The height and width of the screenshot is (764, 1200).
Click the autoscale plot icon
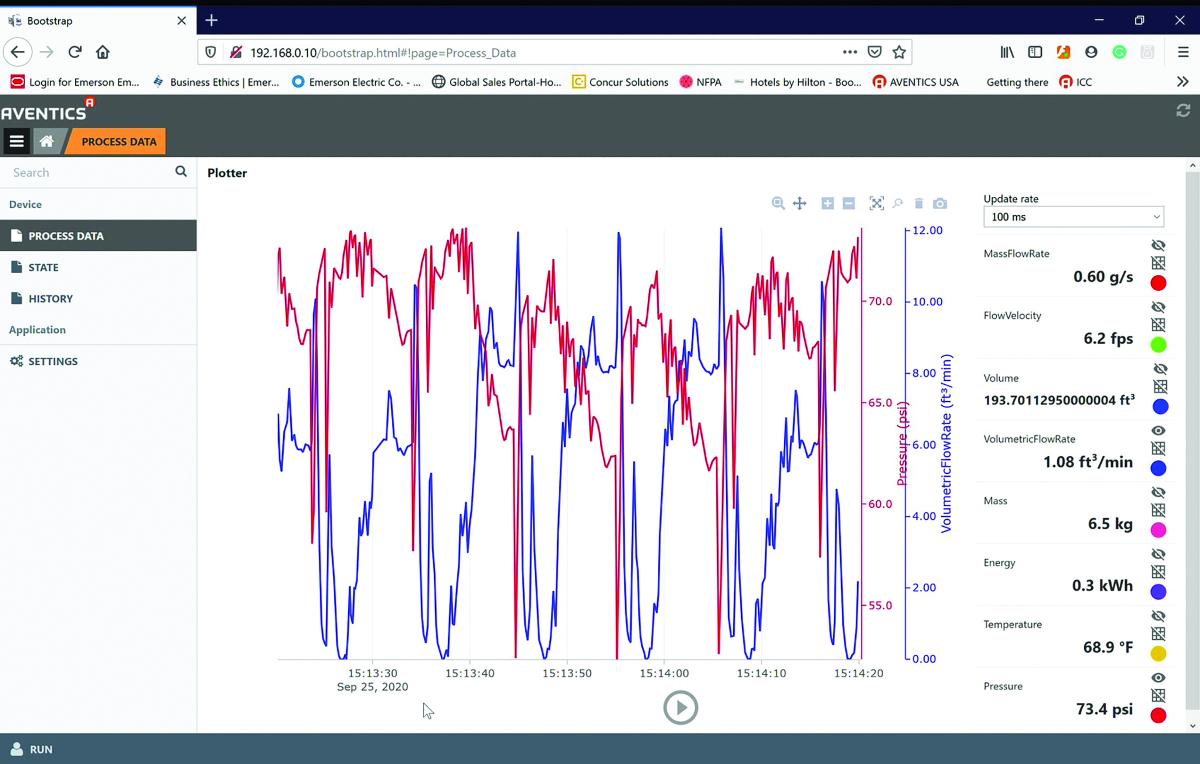(x=876, y=203)
